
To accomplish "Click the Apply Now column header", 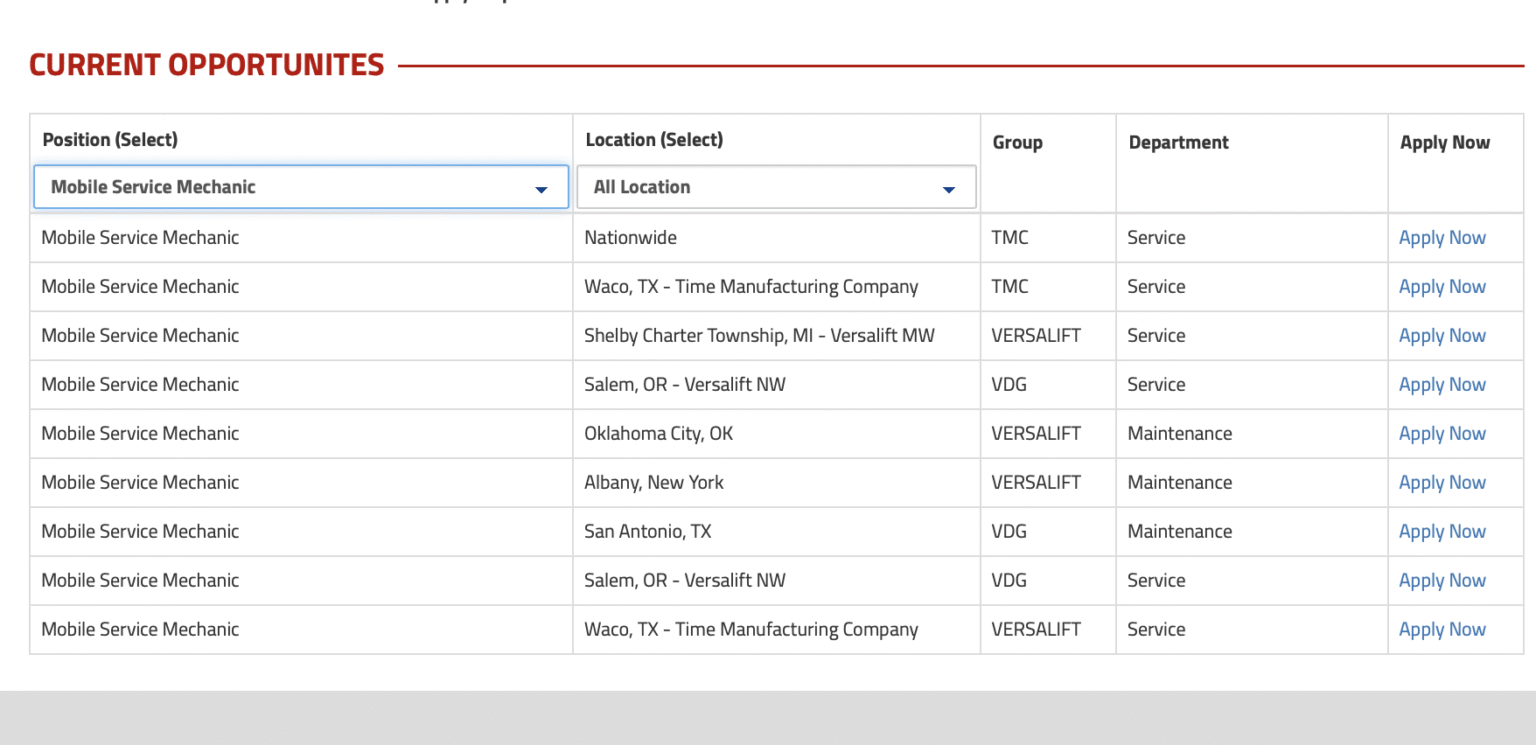I will (1444, 143).
